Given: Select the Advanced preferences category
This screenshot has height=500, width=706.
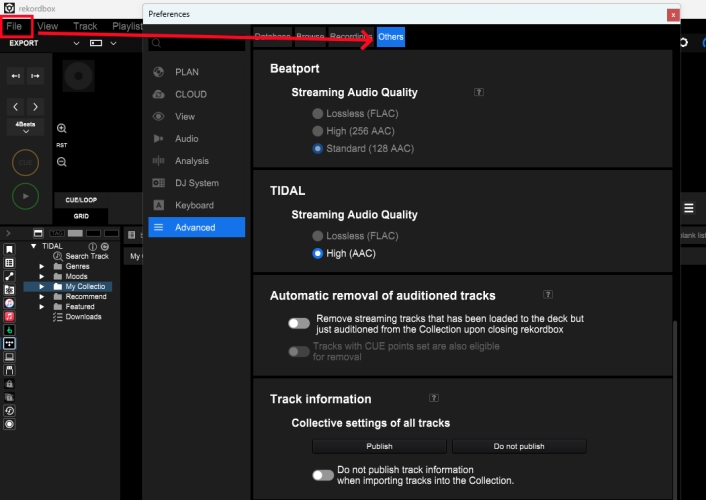Looking at the screenshot, I should [197, 227].
